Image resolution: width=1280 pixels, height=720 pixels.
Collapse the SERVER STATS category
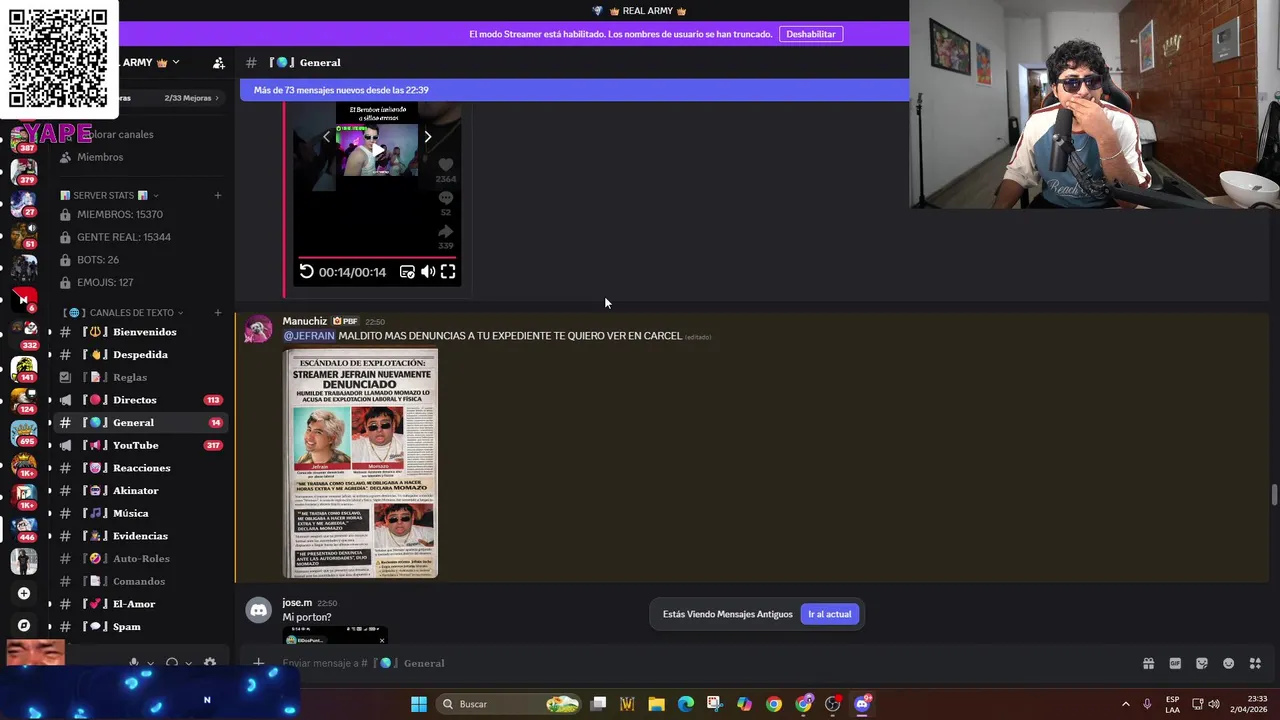(110, 195)
